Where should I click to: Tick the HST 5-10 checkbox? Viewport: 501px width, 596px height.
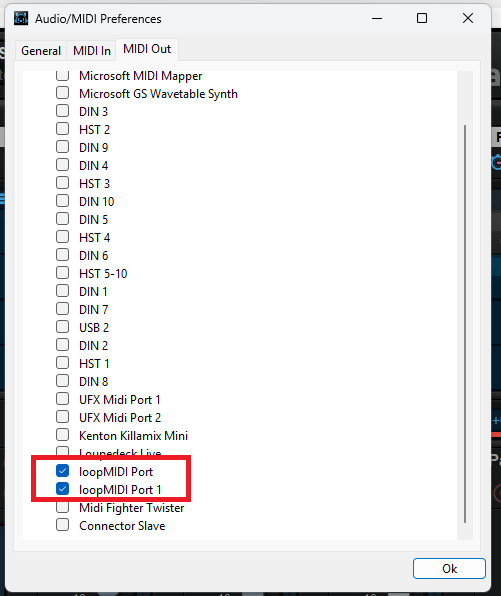point(62,273)
